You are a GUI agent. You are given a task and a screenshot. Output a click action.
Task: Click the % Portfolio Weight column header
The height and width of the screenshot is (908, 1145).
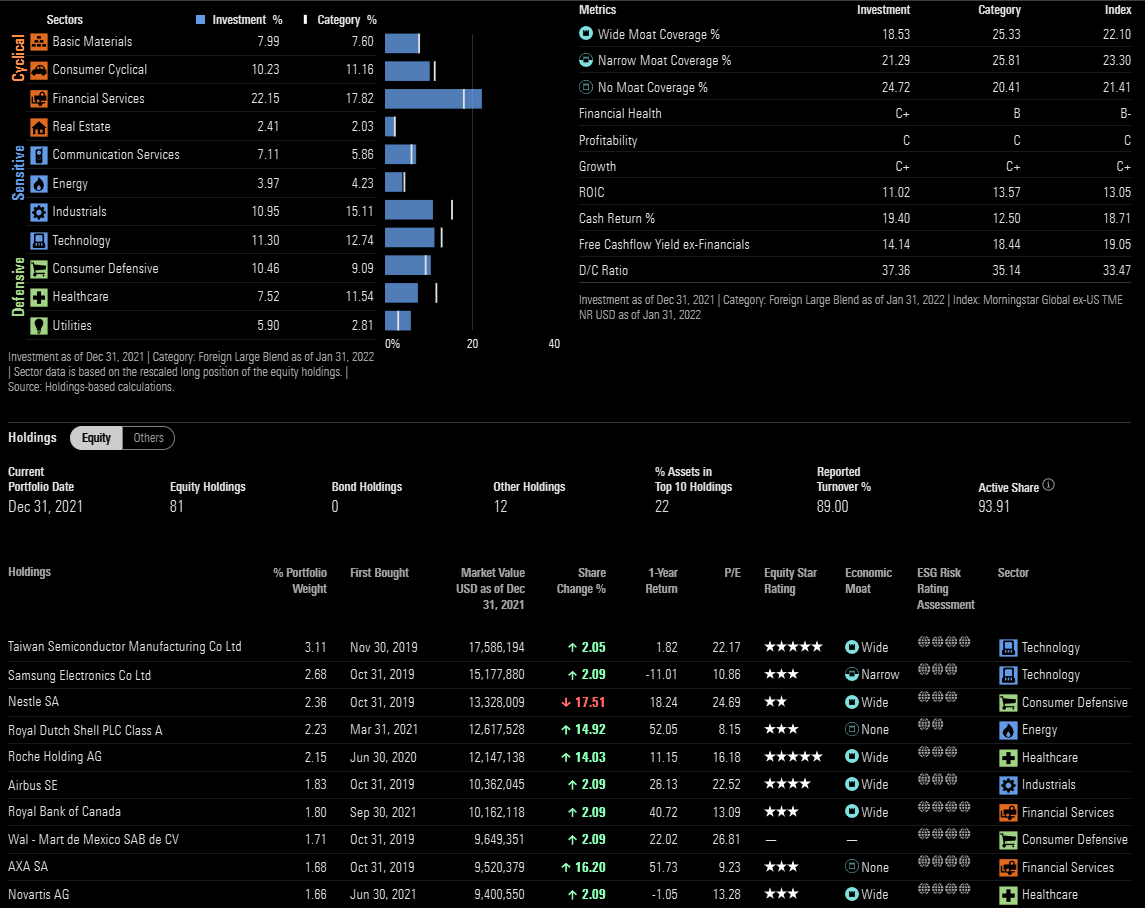click(300, 581)
